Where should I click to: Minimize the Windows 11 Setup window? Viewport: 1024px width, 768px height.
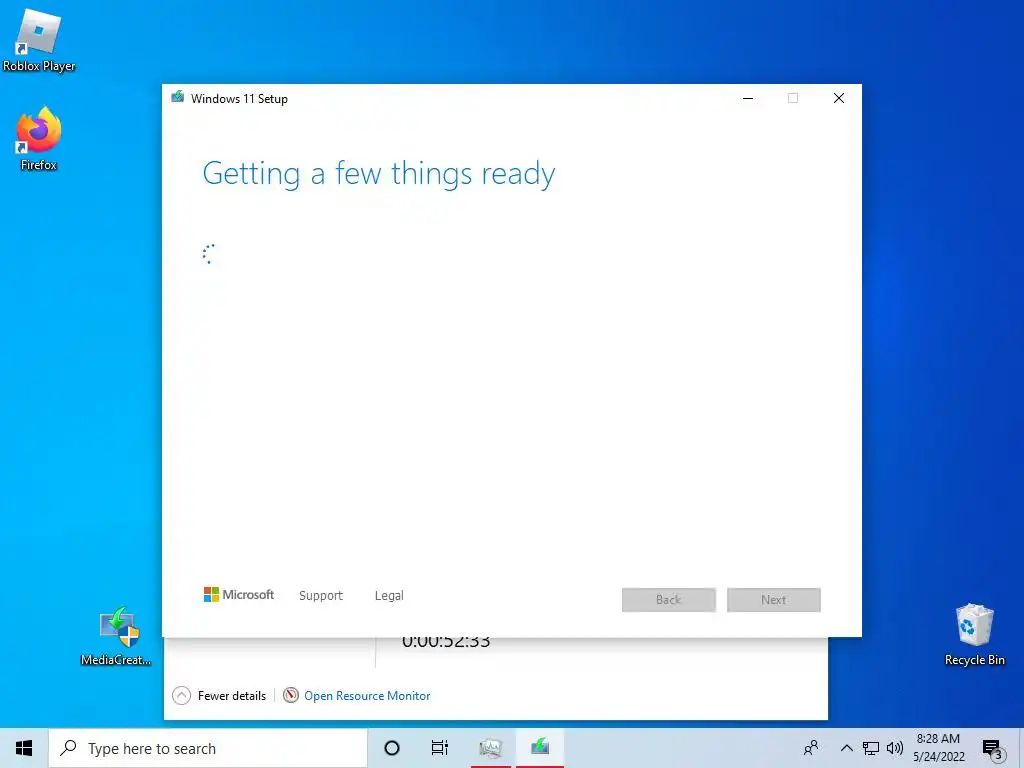coord(748,98)
